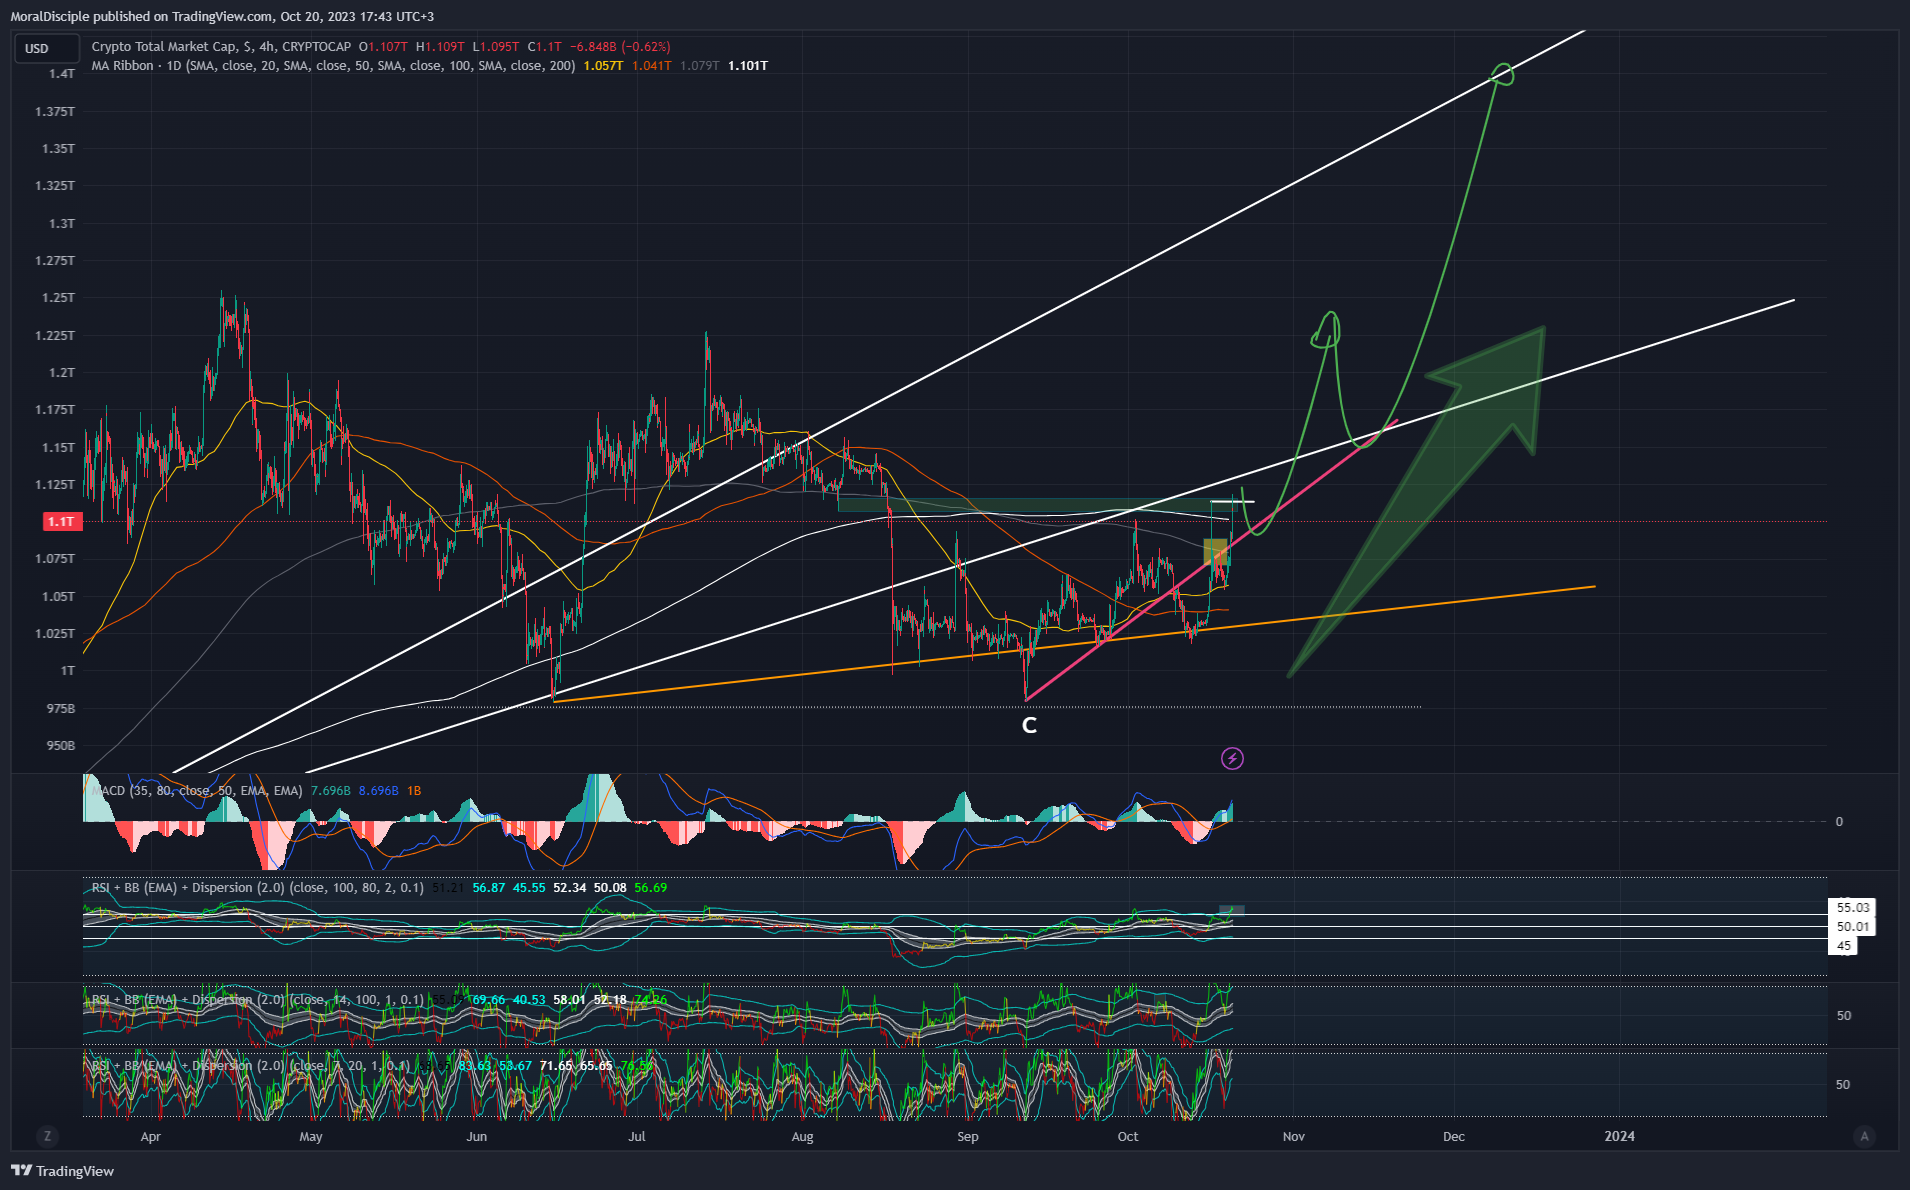1910x1190 pixels.
Task: Click the TradingView logo in the footer
Action: [63, 1171]
